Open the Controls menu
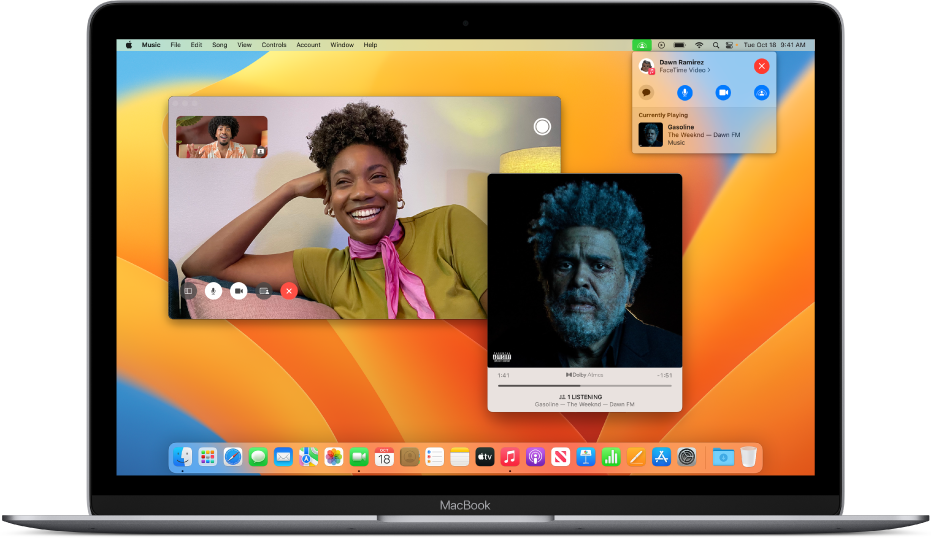Image resolution: width=932 pixels, height=548 pixels. [x=274, y=45]
